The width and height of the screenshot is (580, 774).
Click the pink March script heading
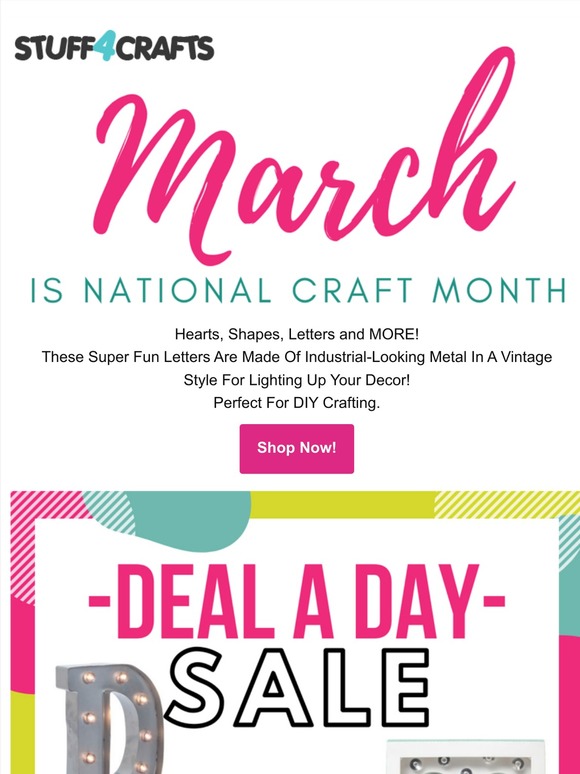click(x=304, y=155)
